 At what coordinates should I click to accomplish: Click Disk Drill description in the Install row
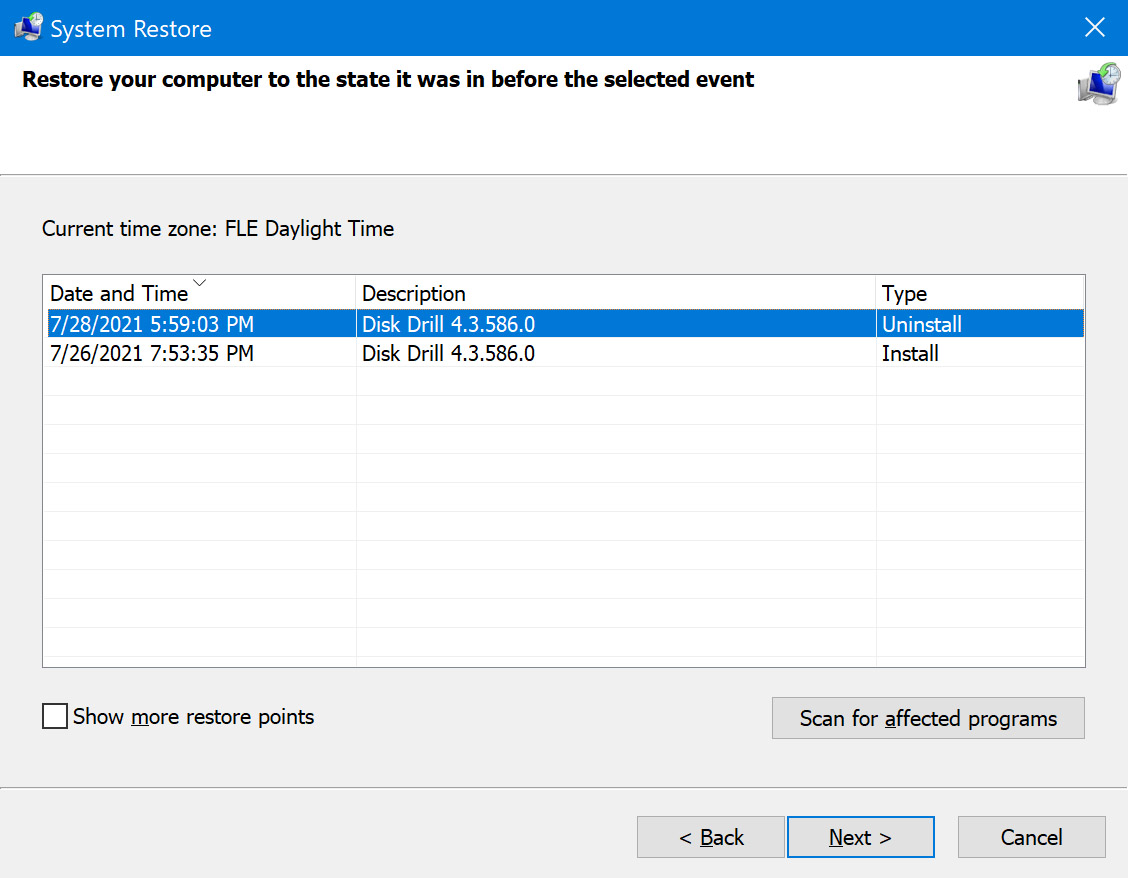pyautogui.click(x=448, y=353)
